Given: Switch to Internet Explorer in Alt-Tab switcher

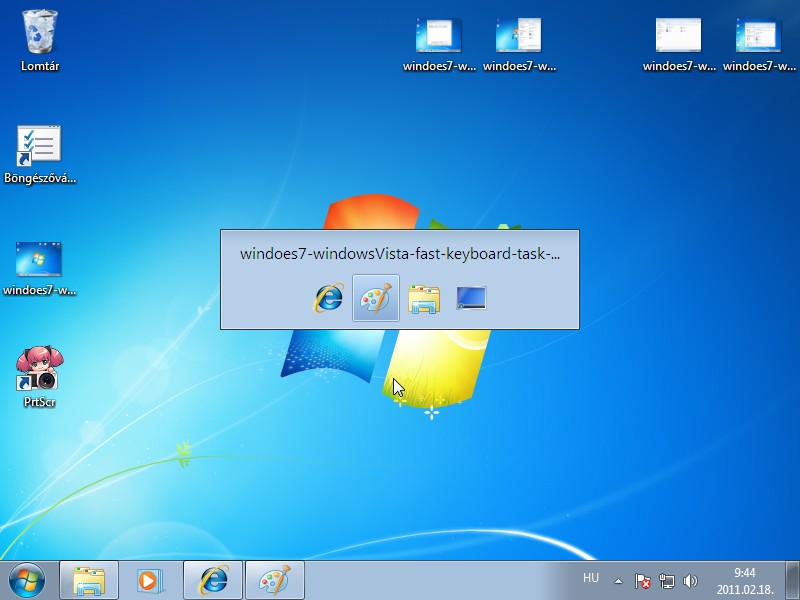Looking at the screenshot, I should (x=328, y=298).
